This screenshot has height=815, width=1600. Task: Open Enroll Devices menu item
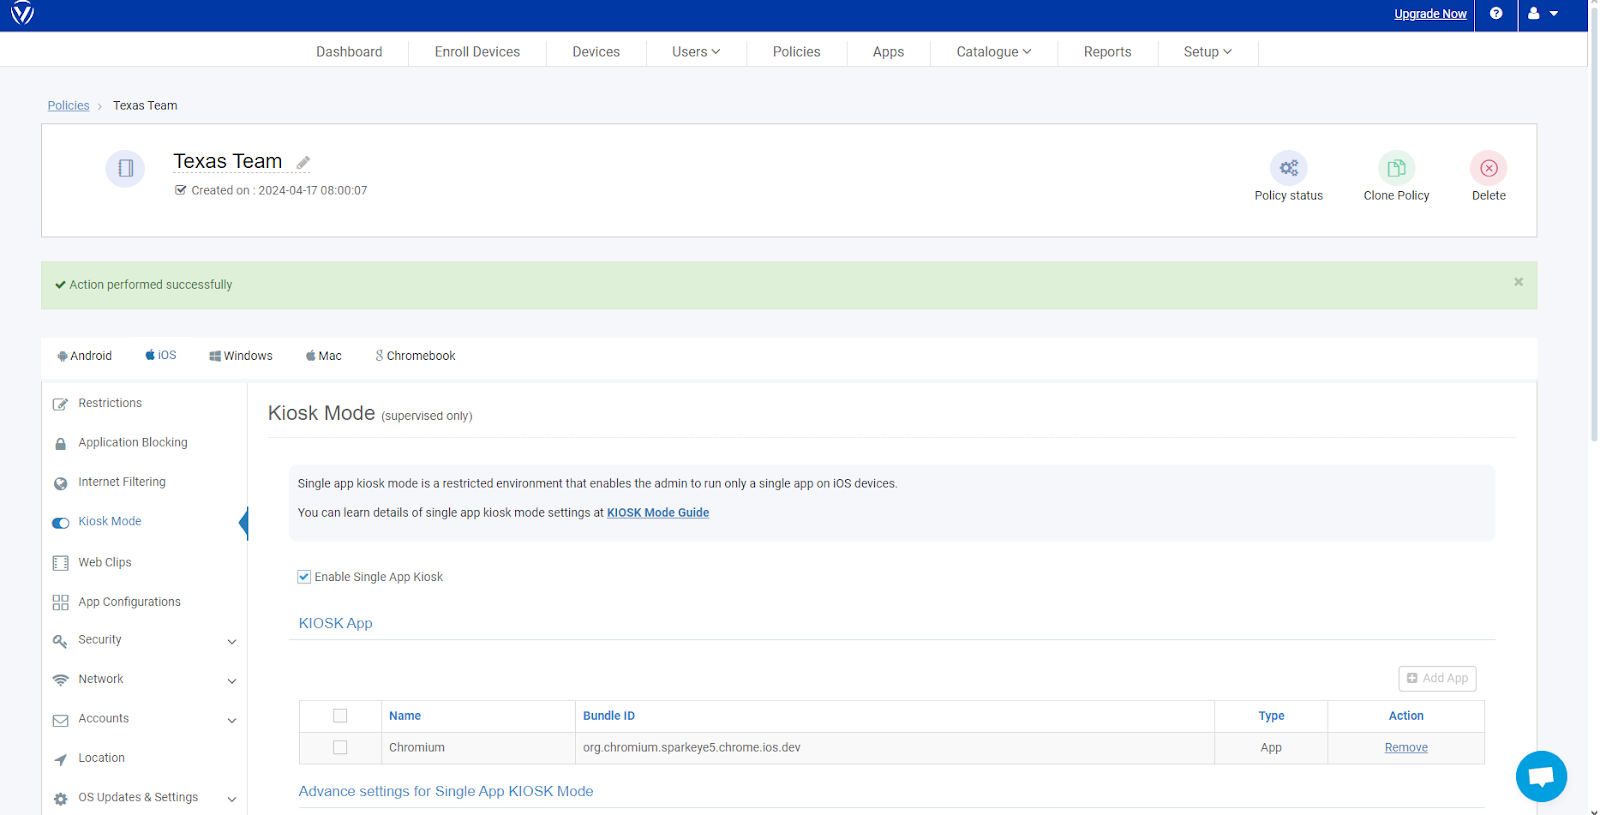(477, 52)
